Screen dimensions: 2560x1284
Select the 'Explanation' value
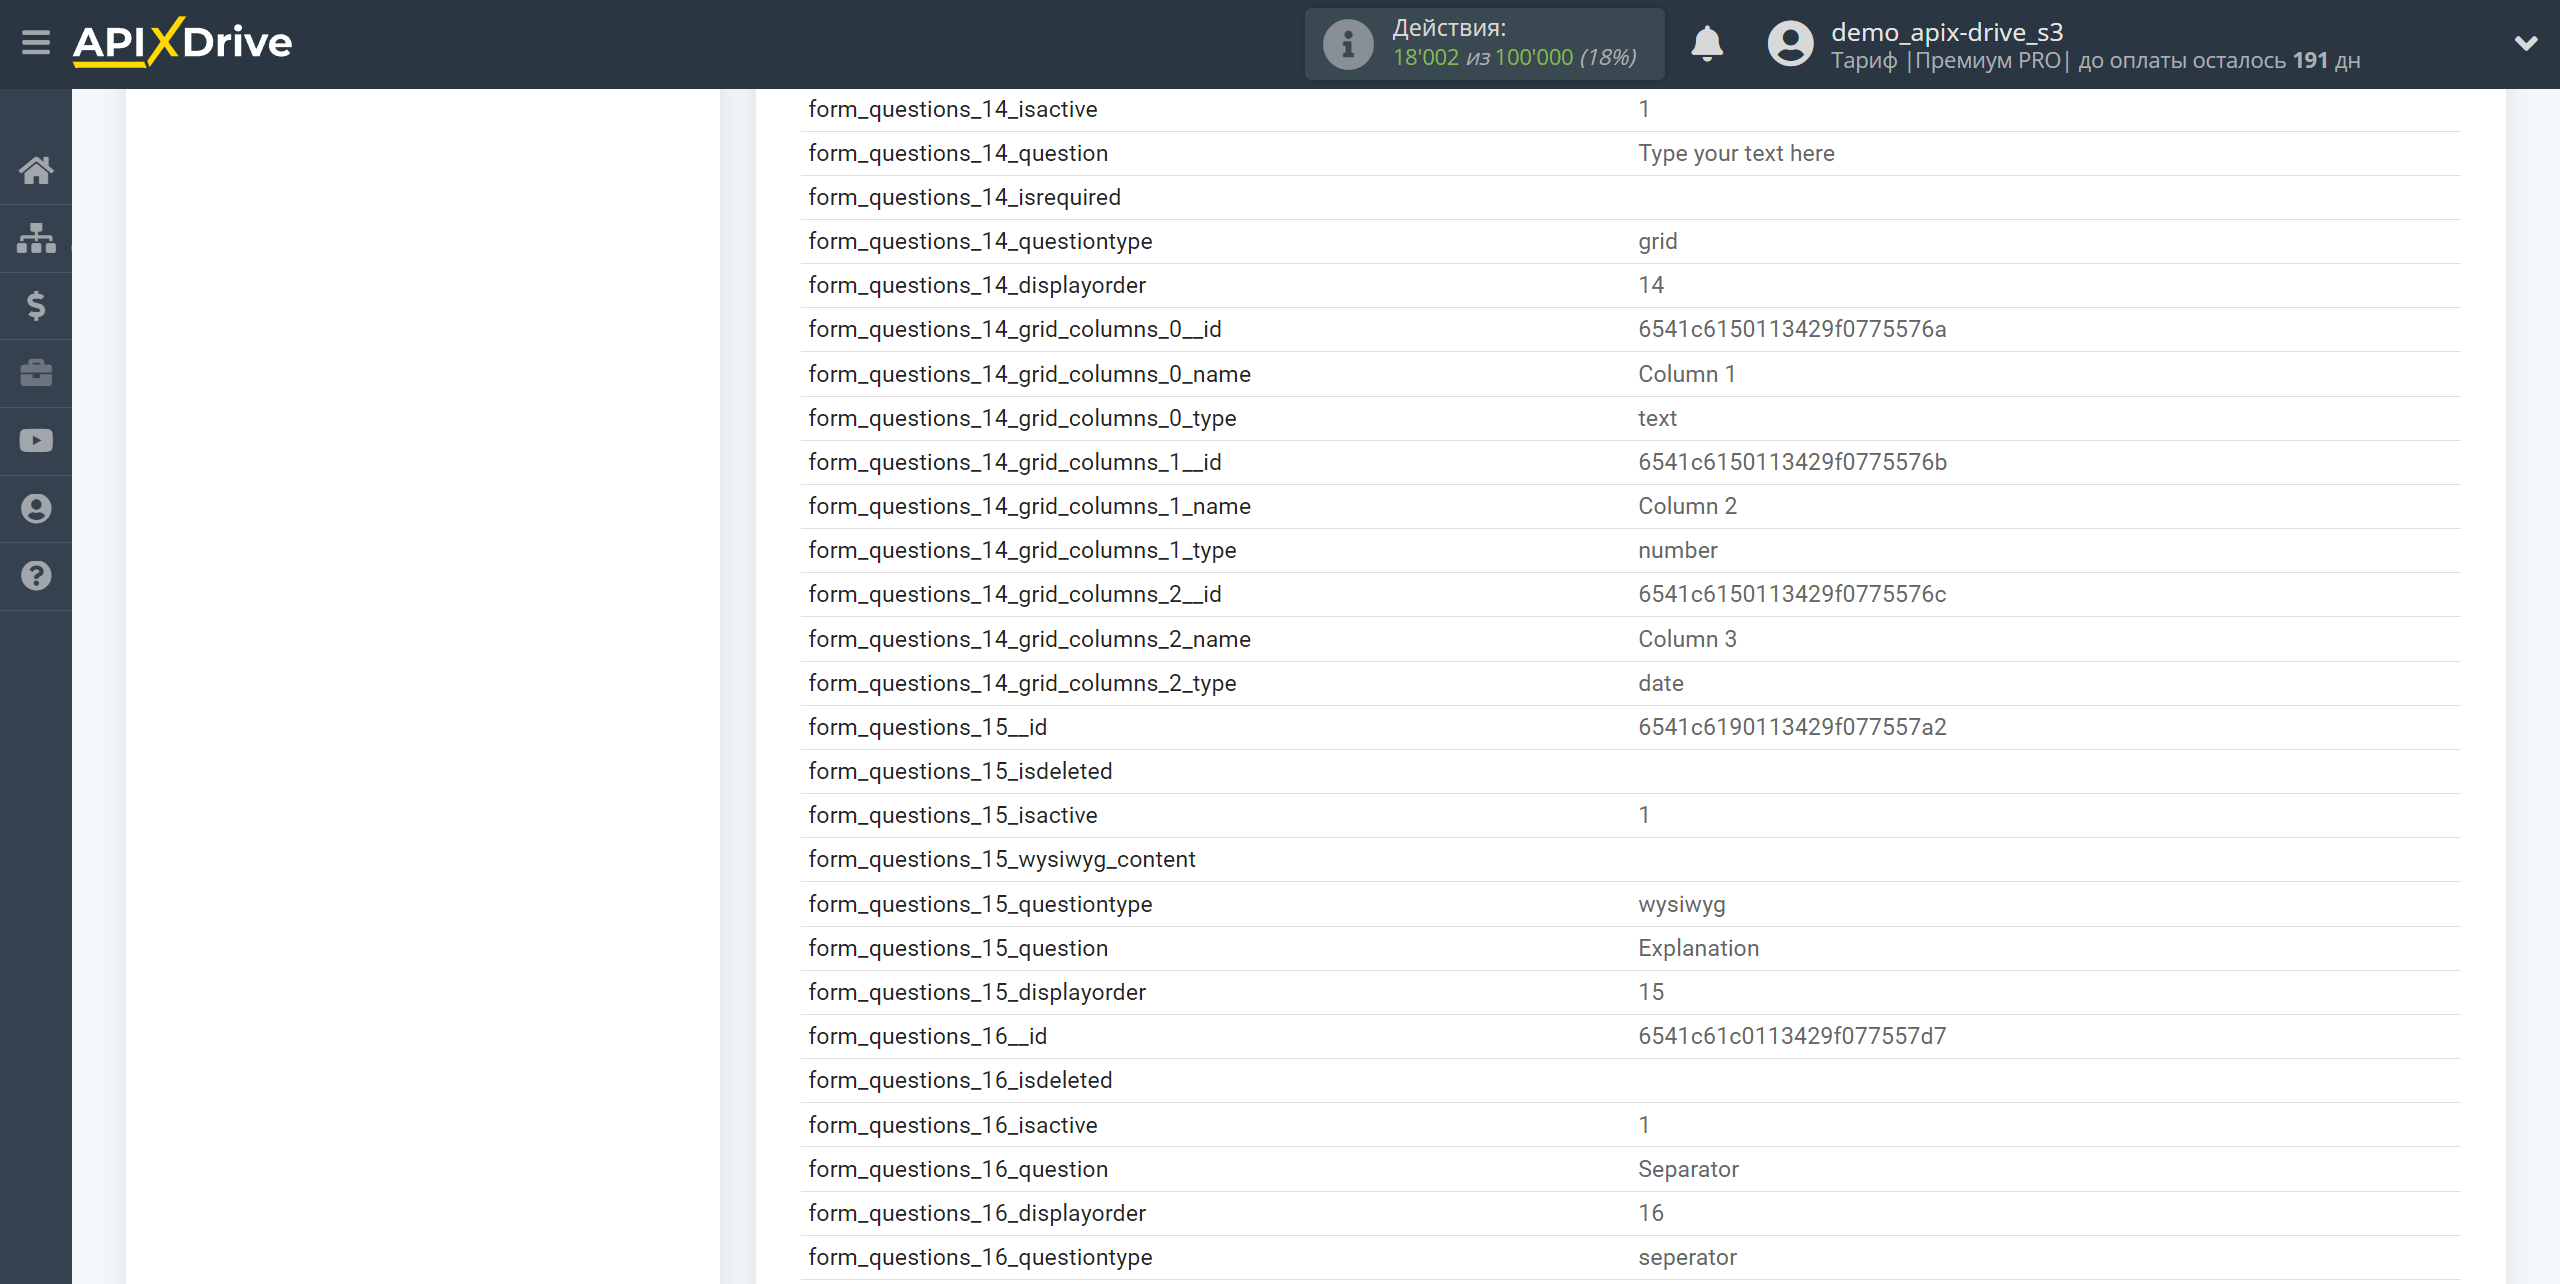click(x=1698, y=948)
